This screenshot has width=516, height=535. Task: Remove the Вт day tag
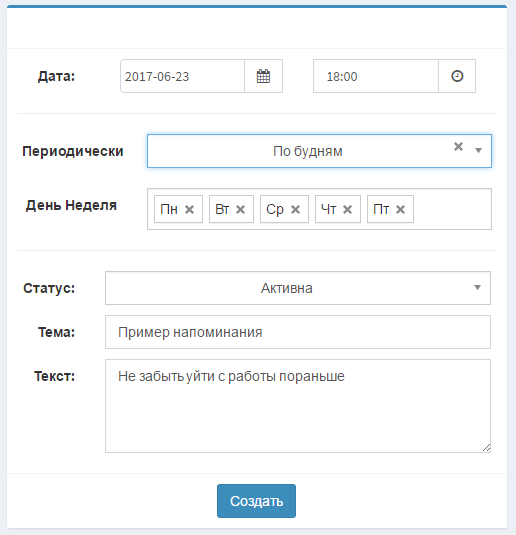pos(241,209)
